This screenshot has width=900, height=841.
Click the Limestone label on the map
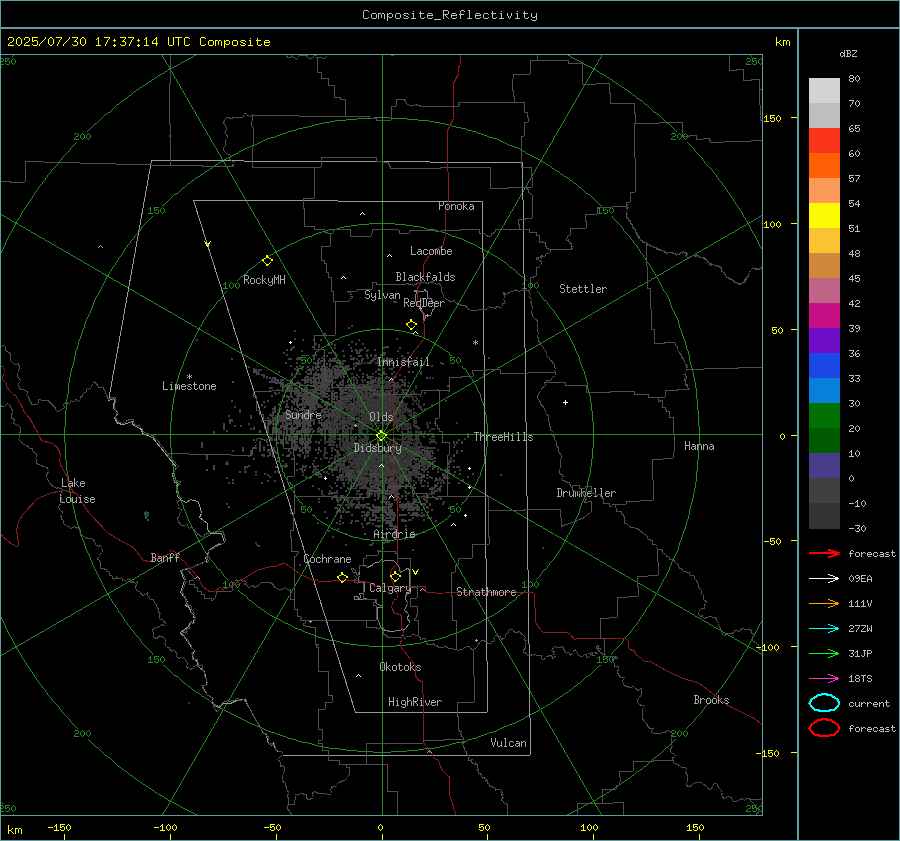[x=189, y=386]
